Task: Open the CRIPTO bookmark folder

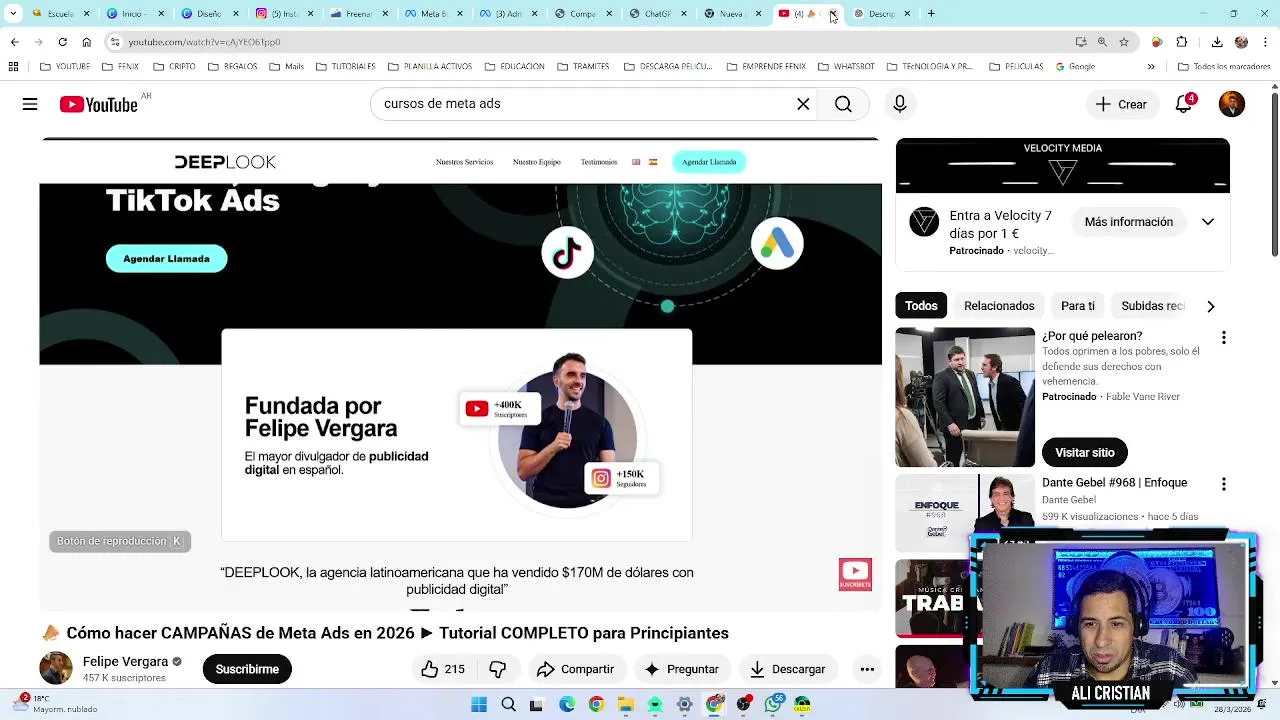Action: click(174, 67)
